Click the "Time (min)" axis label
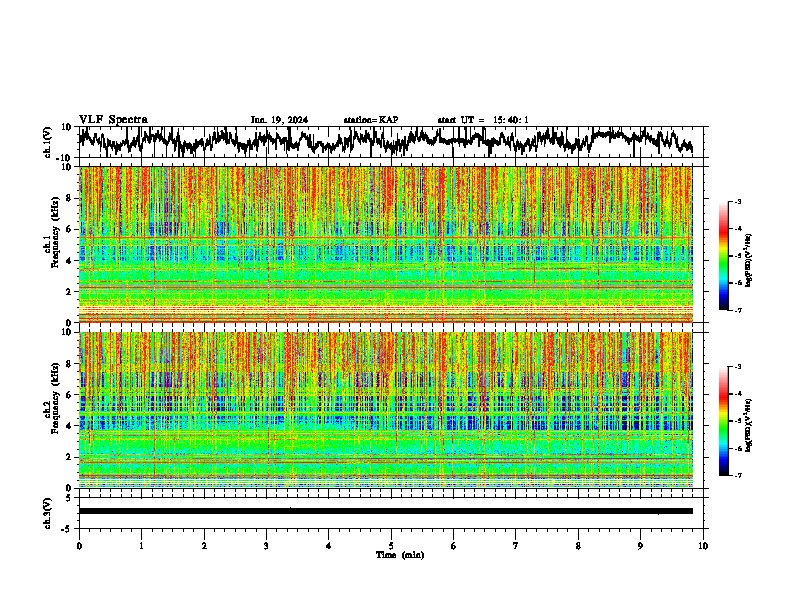 point(400,555)
